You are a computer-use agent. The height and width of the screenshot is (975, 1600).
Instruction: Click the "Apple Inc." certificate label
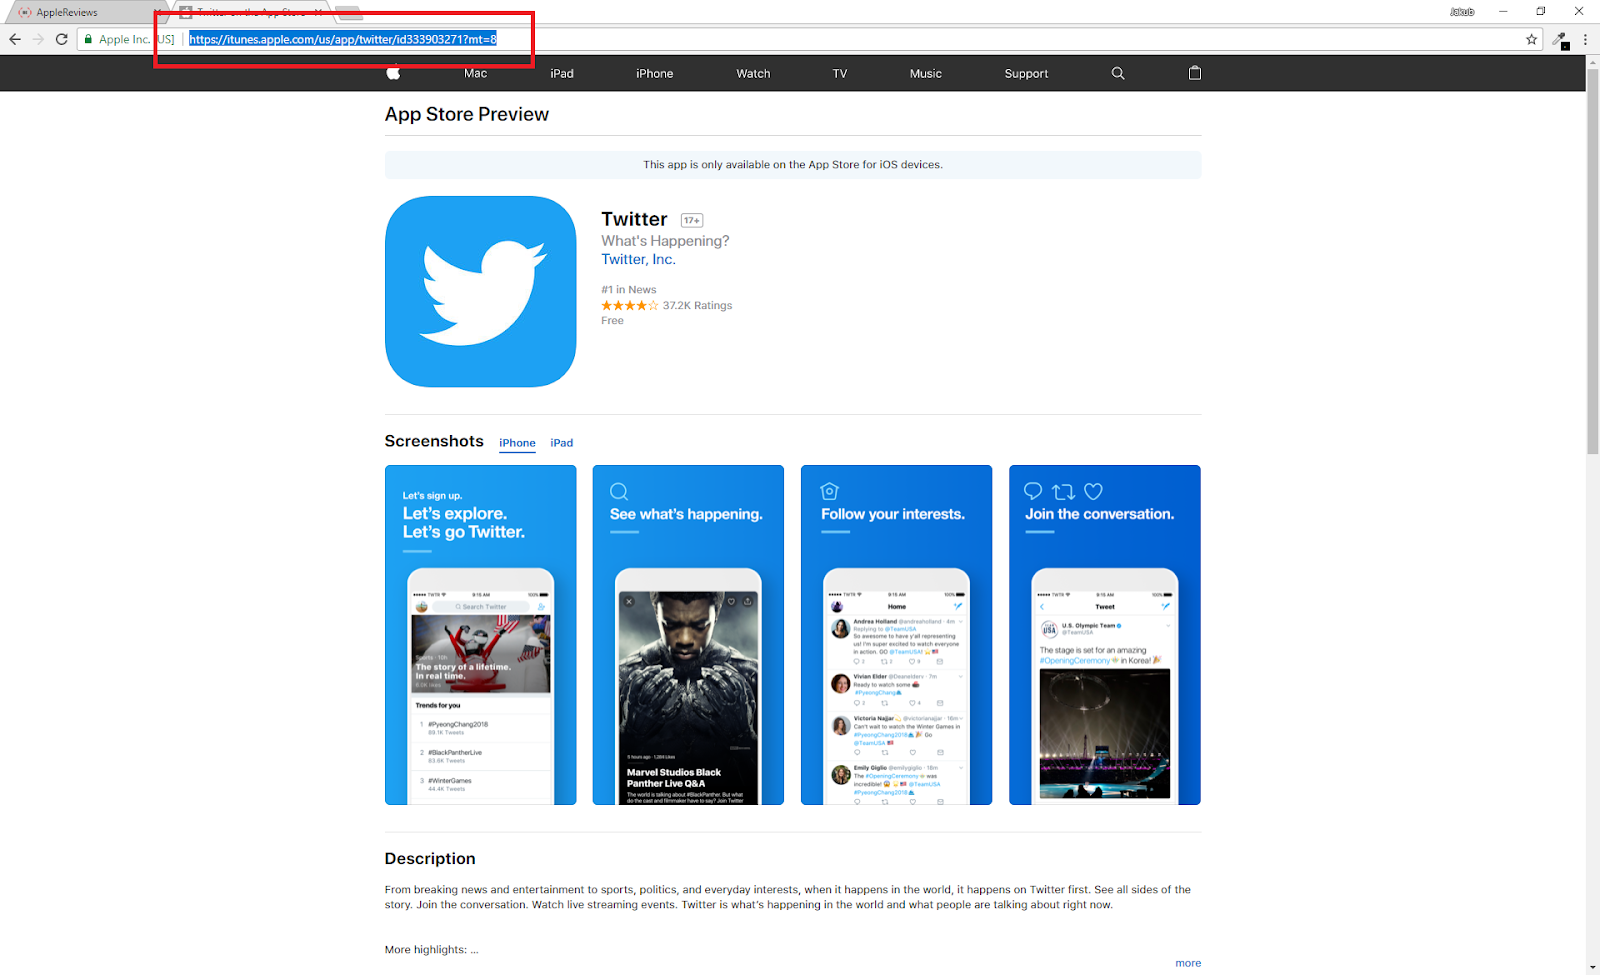[124, 39]
